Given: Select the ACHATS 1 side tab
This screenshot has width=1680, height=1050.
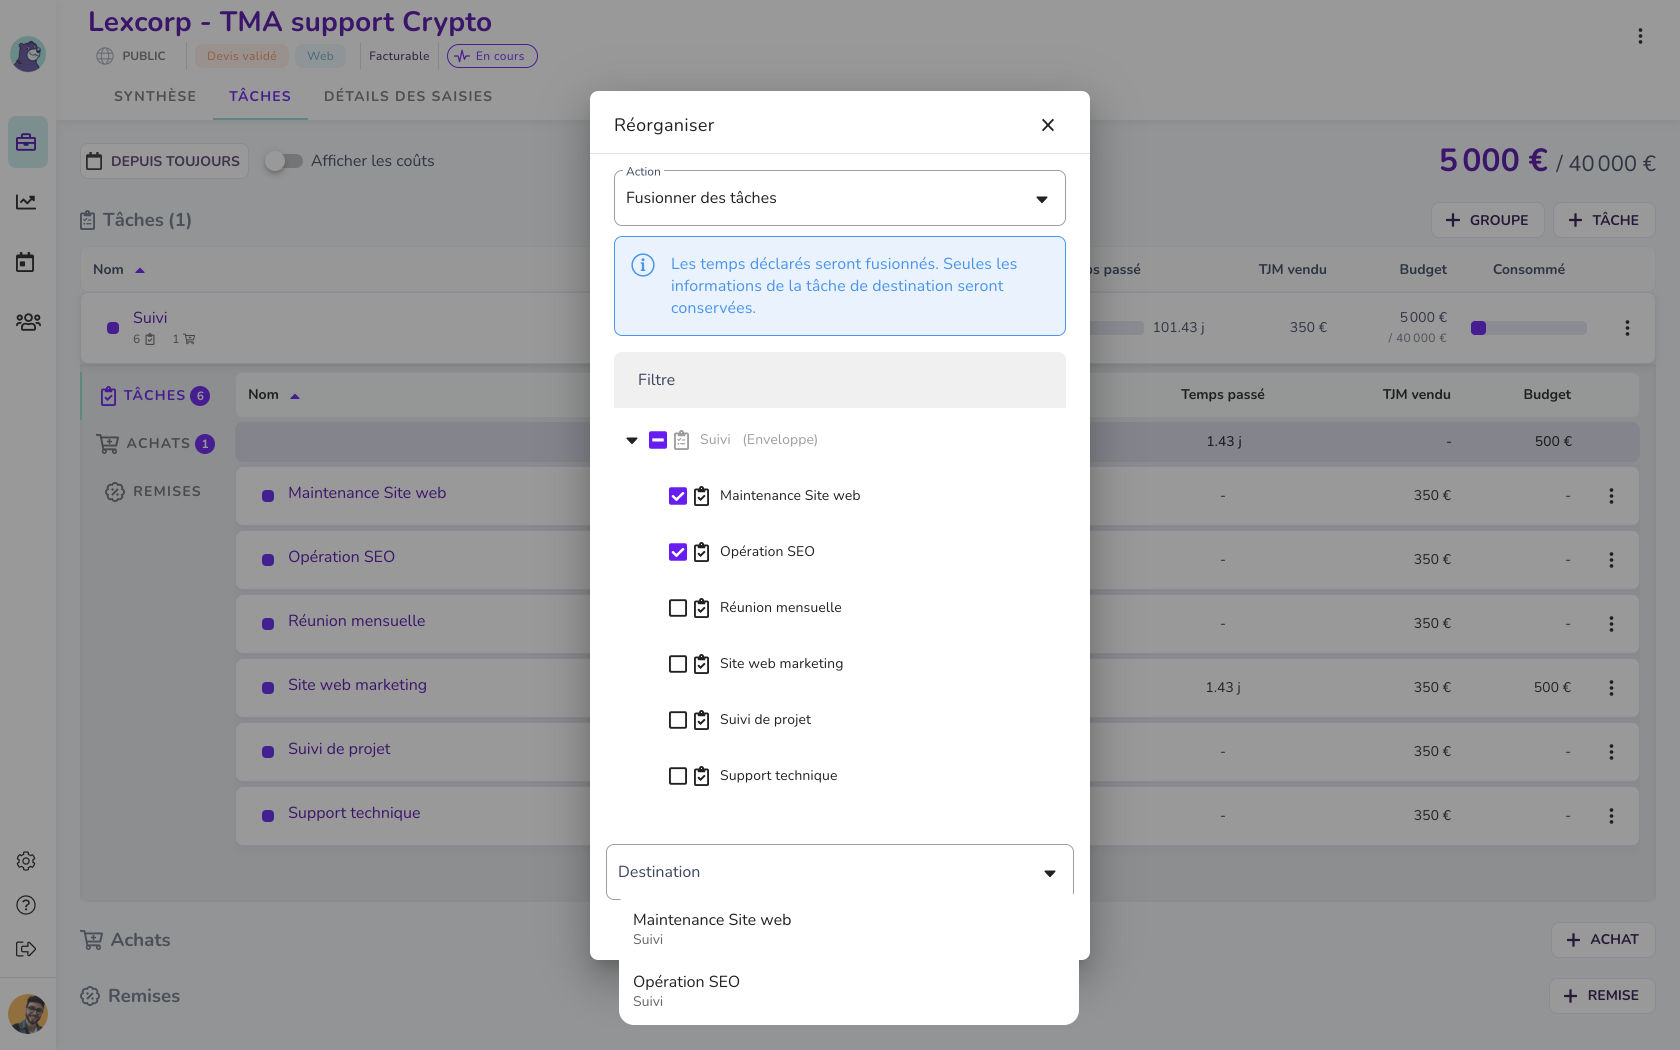Looking at the screenshot, I should point(156,444).
